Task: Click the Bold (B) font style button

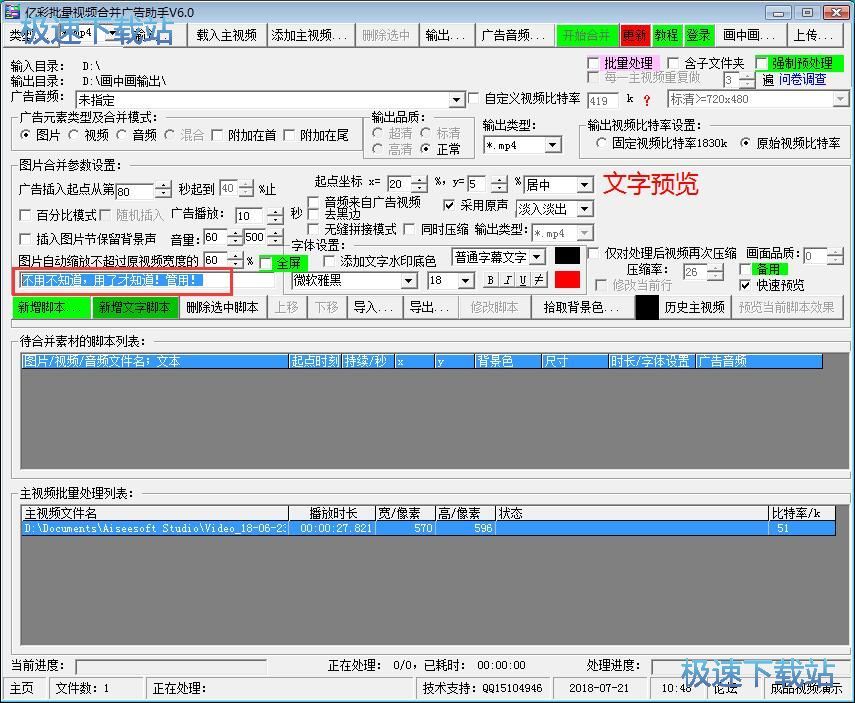Action: 491,281
